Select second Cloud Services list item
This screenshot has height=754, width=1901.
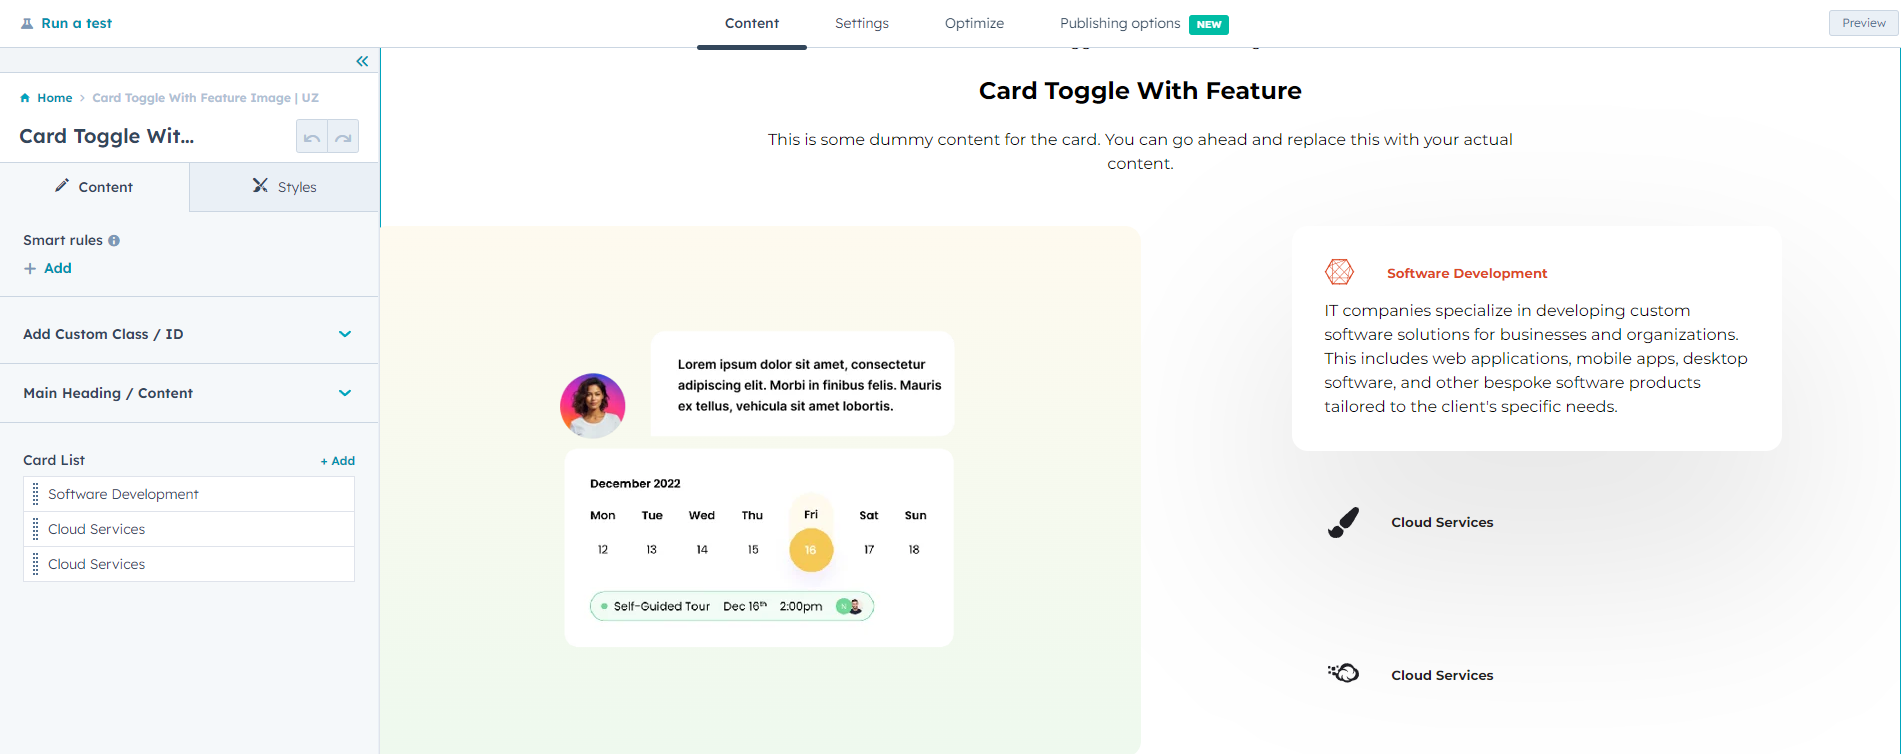[97, 564]
